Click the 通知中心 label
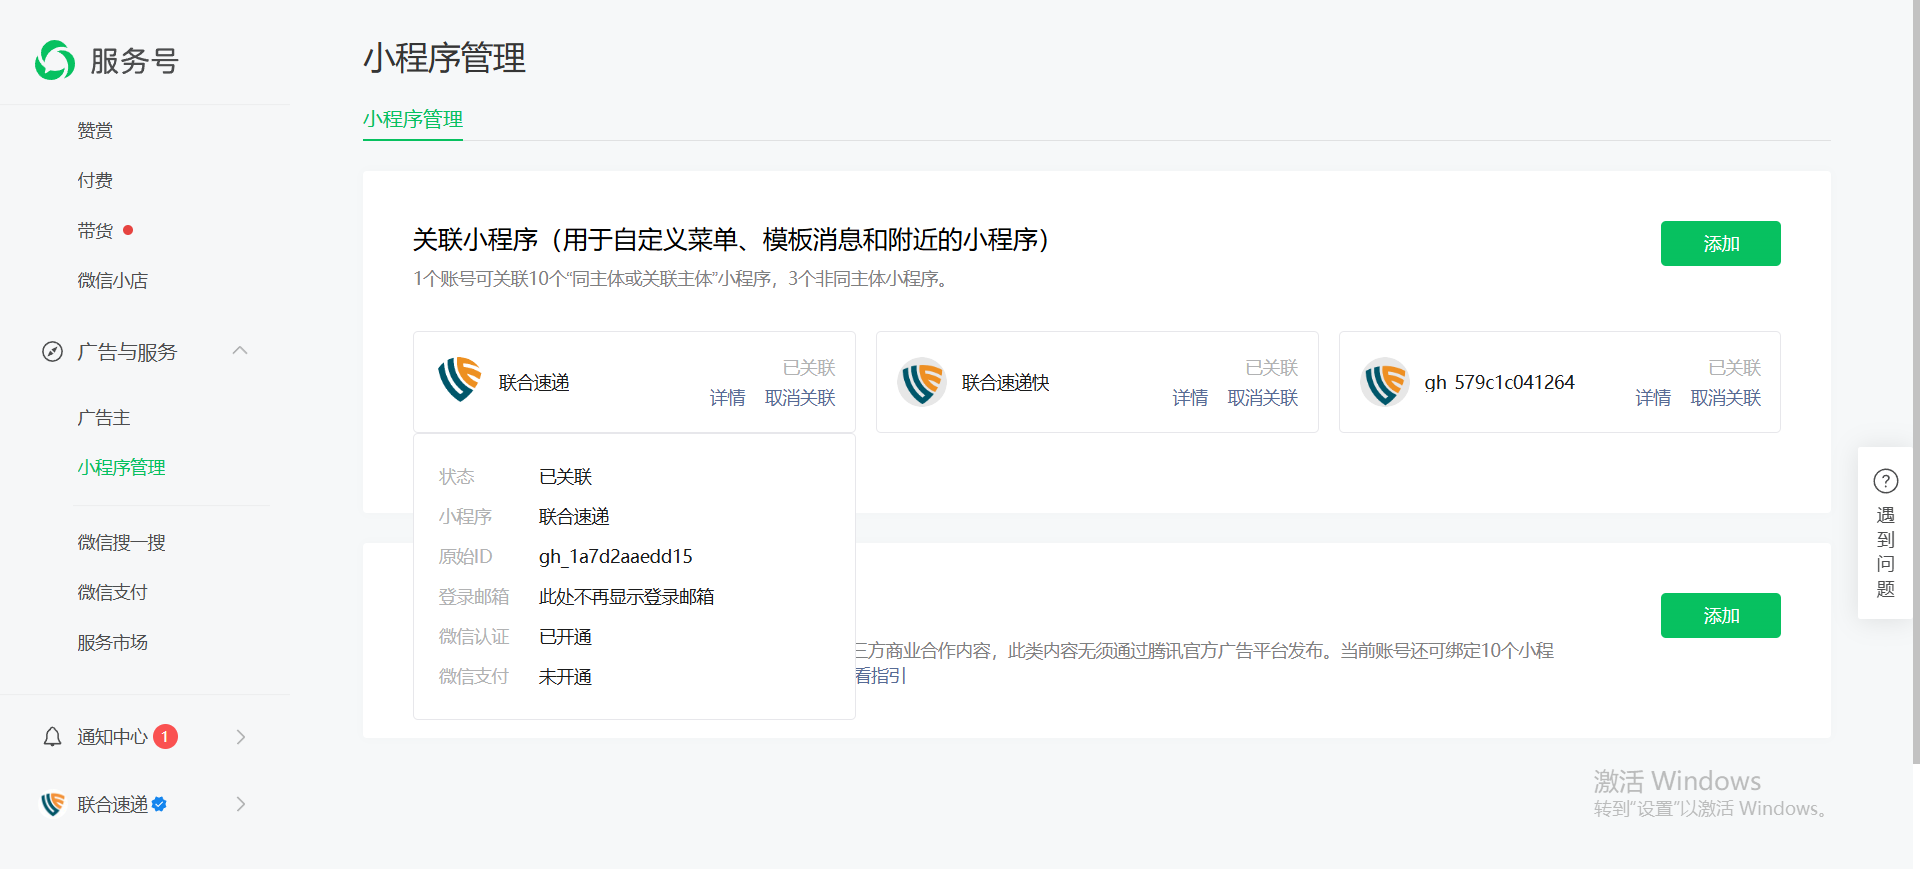 click(x=112, y=737)
